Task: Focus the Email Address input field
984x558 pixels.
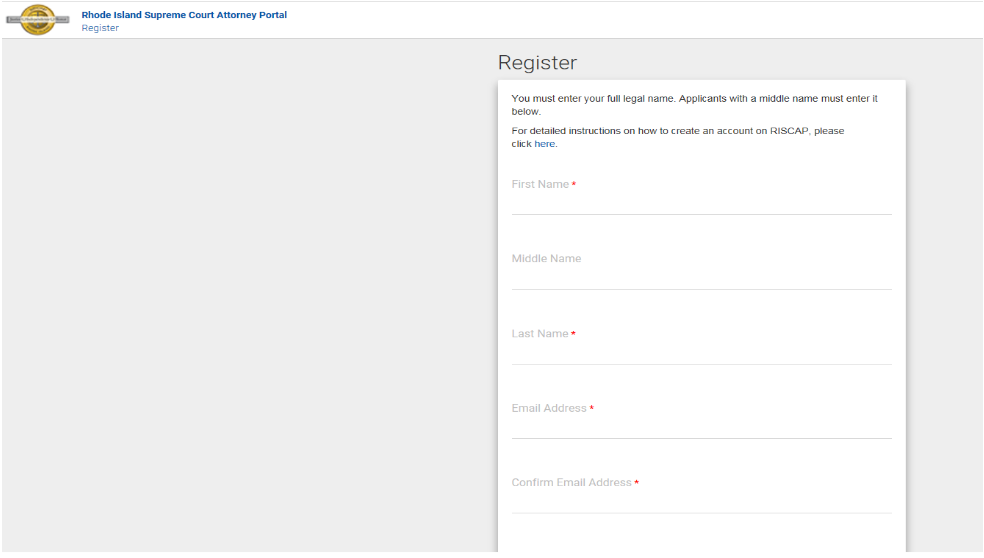Action: click(700, 427)
